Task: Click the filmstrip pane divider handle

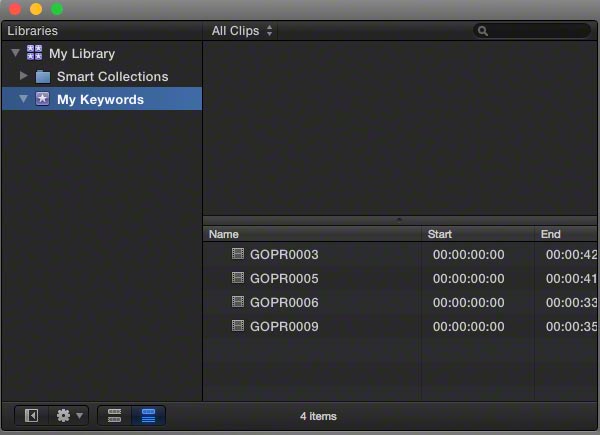Action: tap(399, 220)
